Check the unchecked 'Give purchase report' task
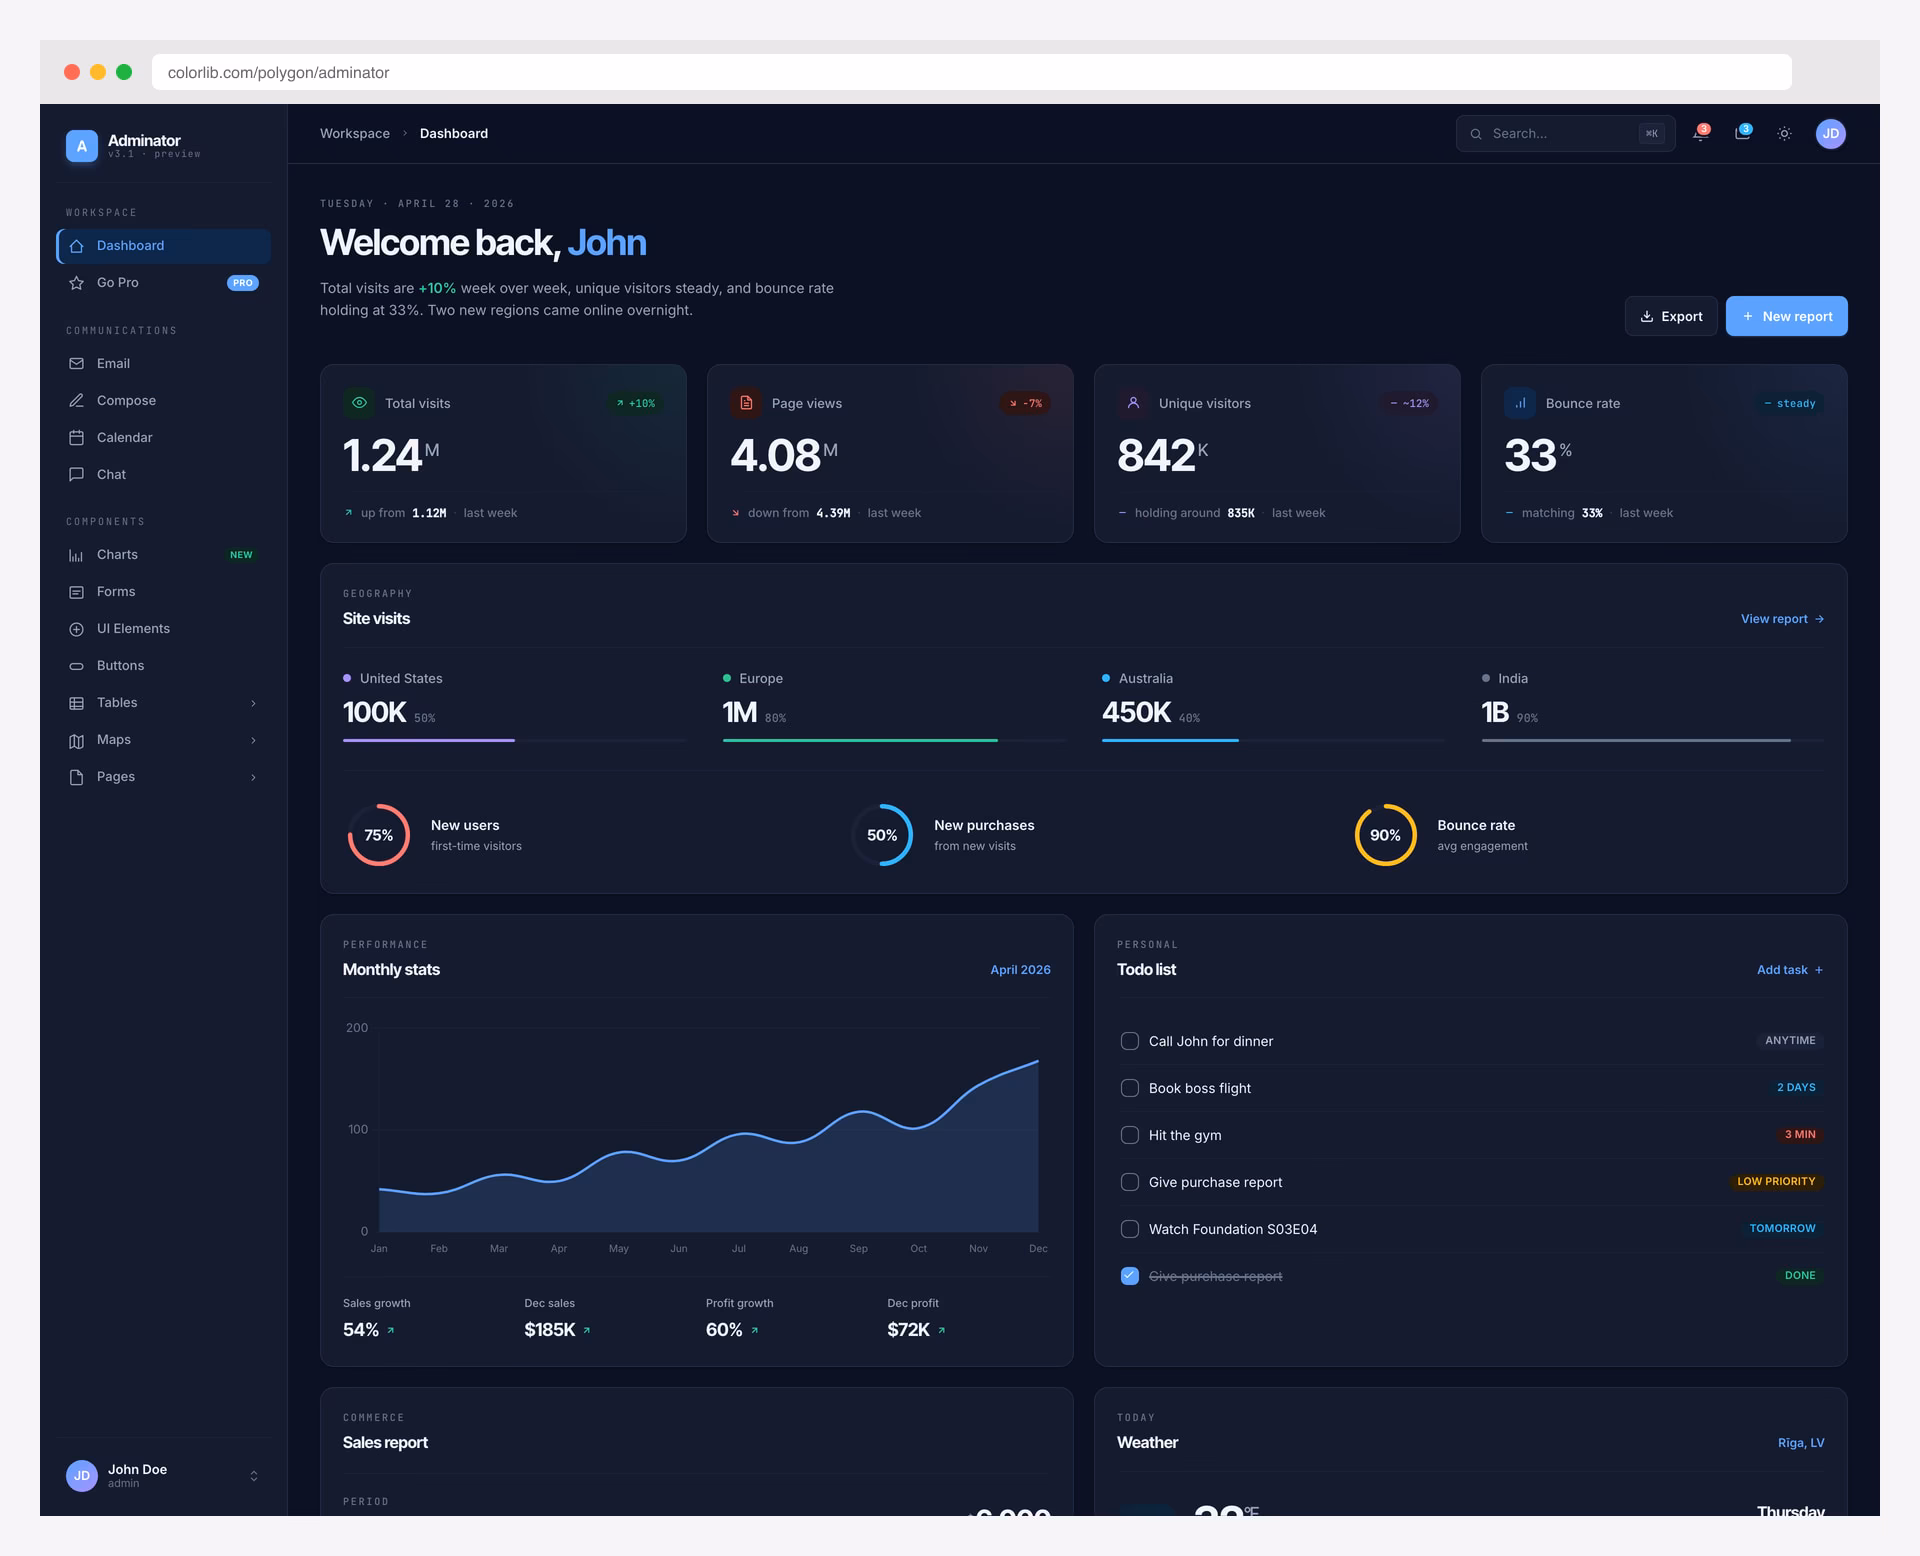 (x=1130, y=1182)
